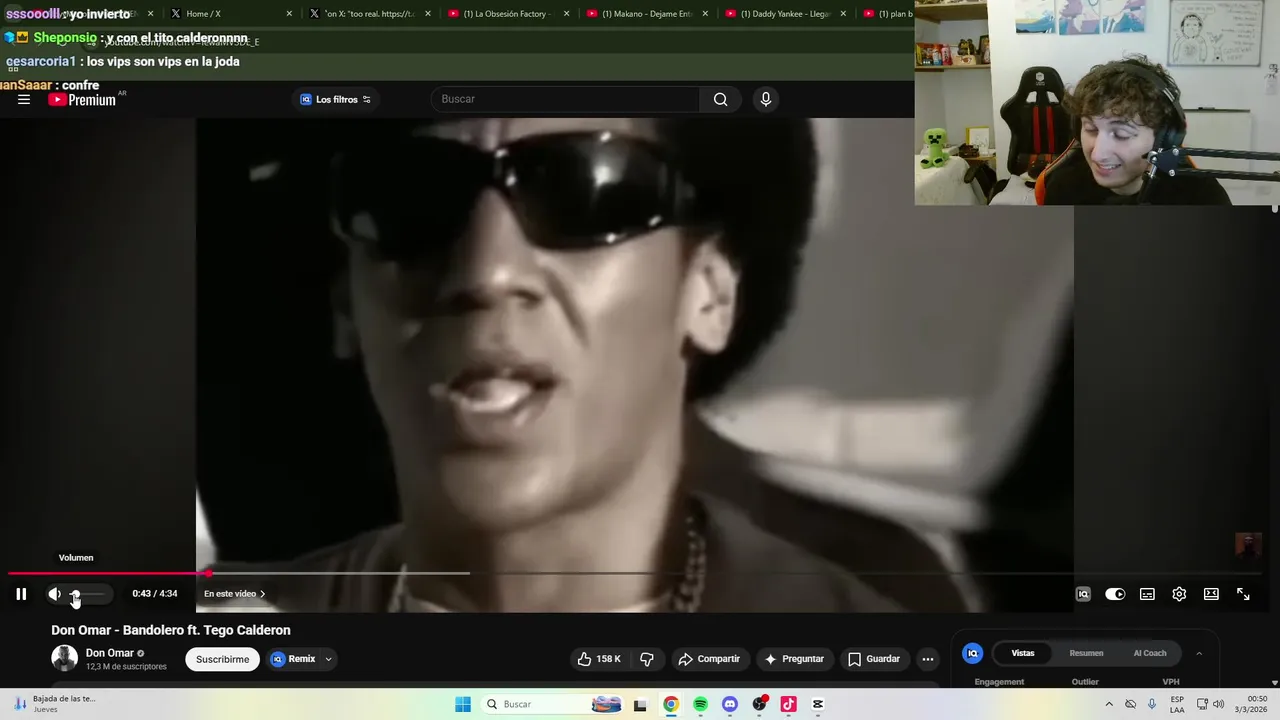The width and height of the screenshot is (1280, 720).
Task: Show hidden system tray icons
Action: (1108, 704)
